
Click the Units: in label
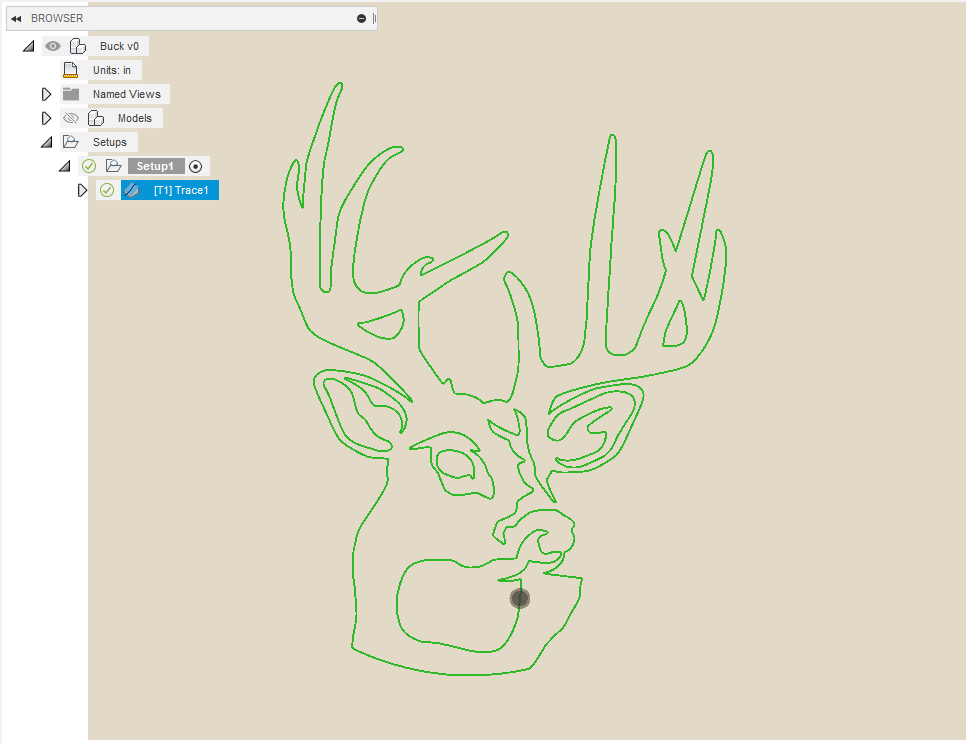pos(113,69)
